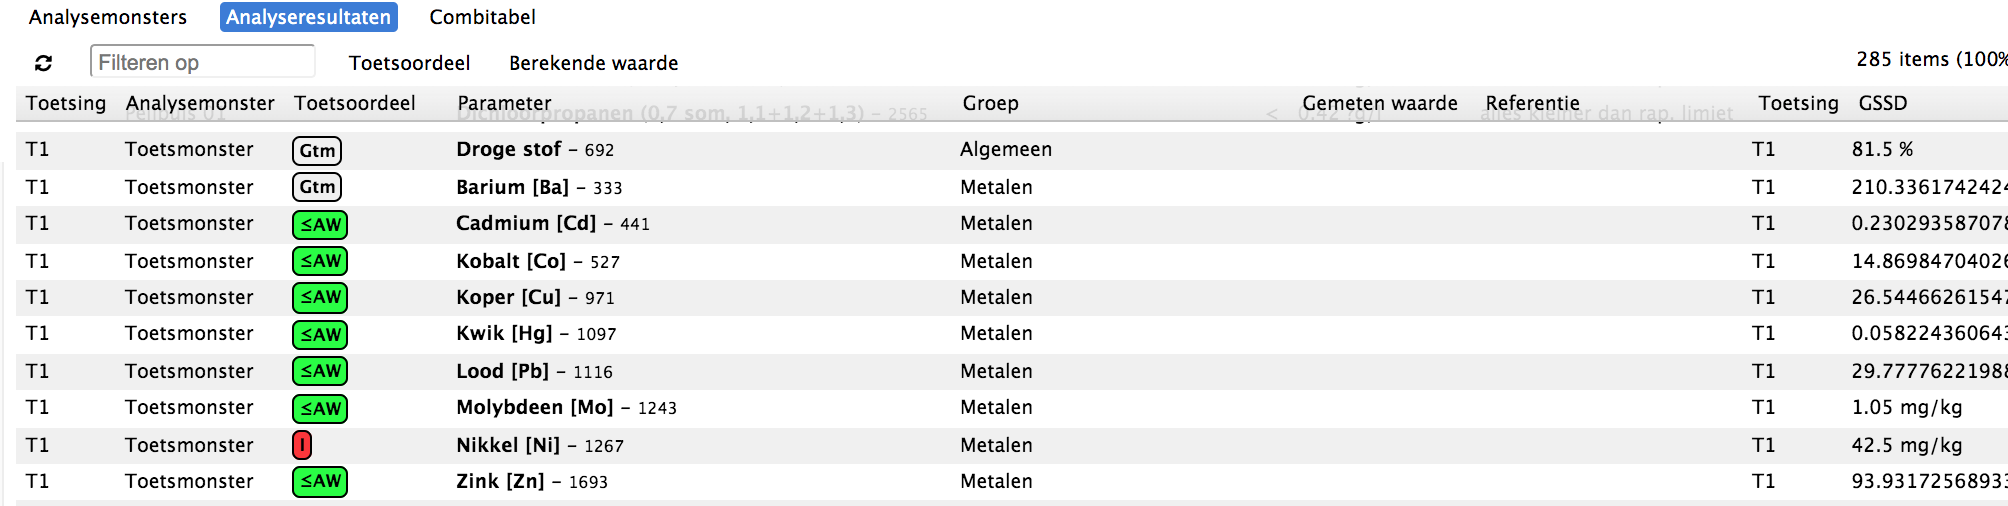Select the Molybdeen [Mo] parameter row
Screen dimensions: 2008x506
click(1012, 408)
